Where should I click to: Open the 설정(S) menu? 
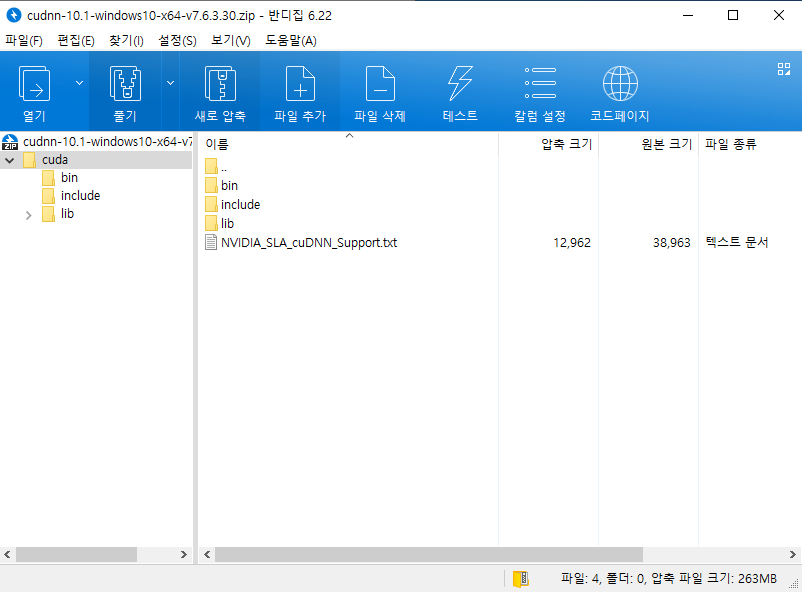[x=177, y=40]
